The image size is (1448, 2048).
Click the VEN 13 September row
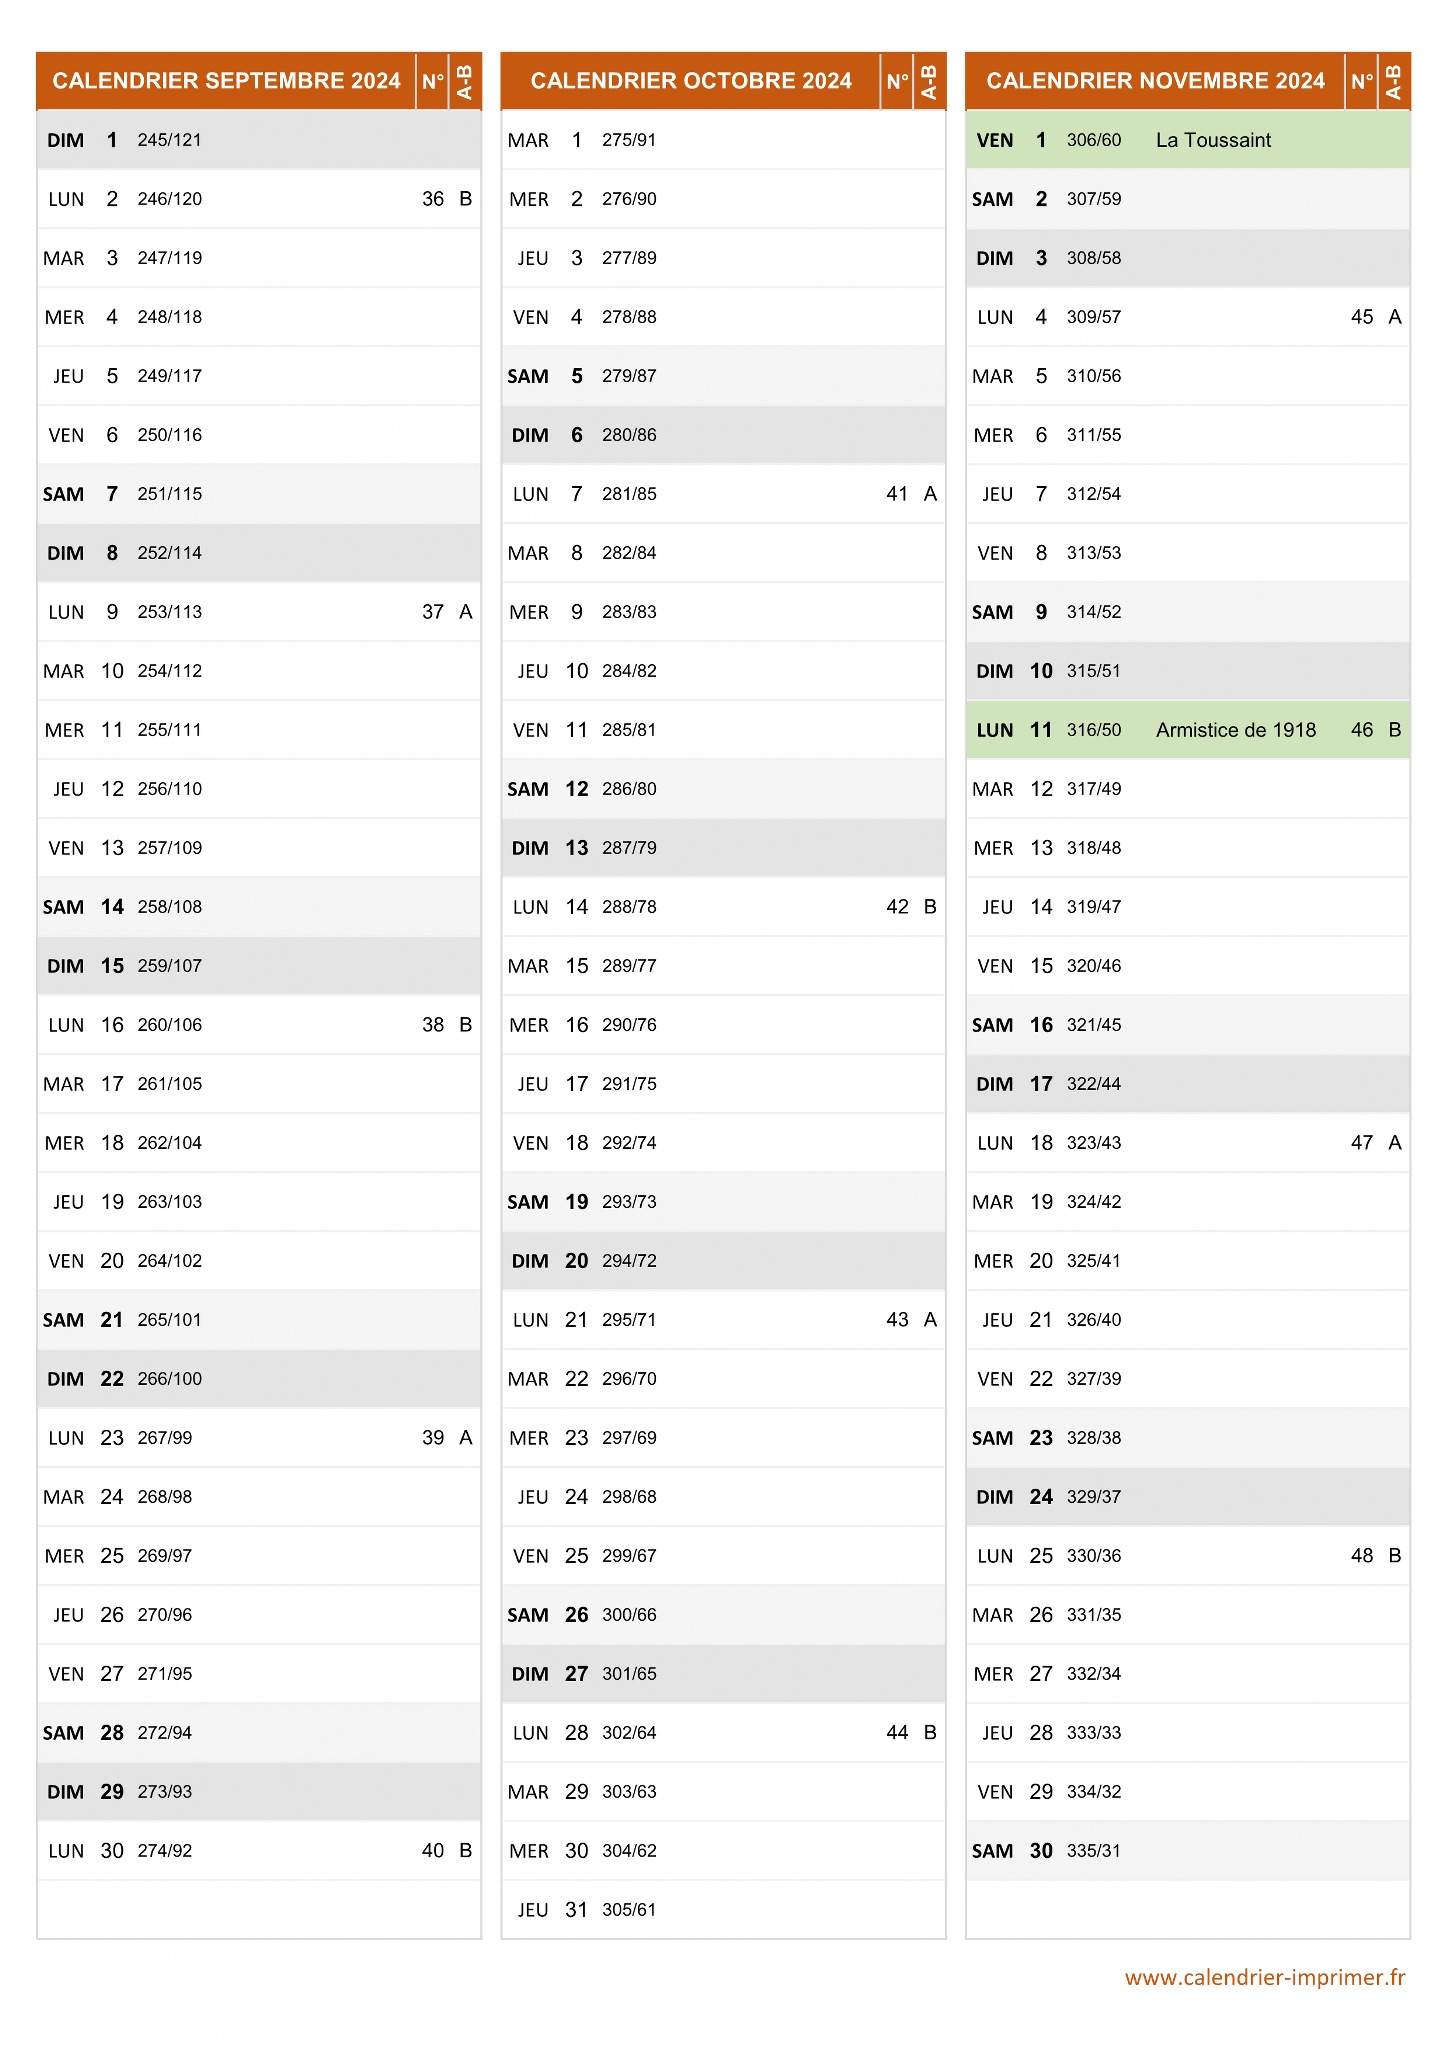coord(259,848)
